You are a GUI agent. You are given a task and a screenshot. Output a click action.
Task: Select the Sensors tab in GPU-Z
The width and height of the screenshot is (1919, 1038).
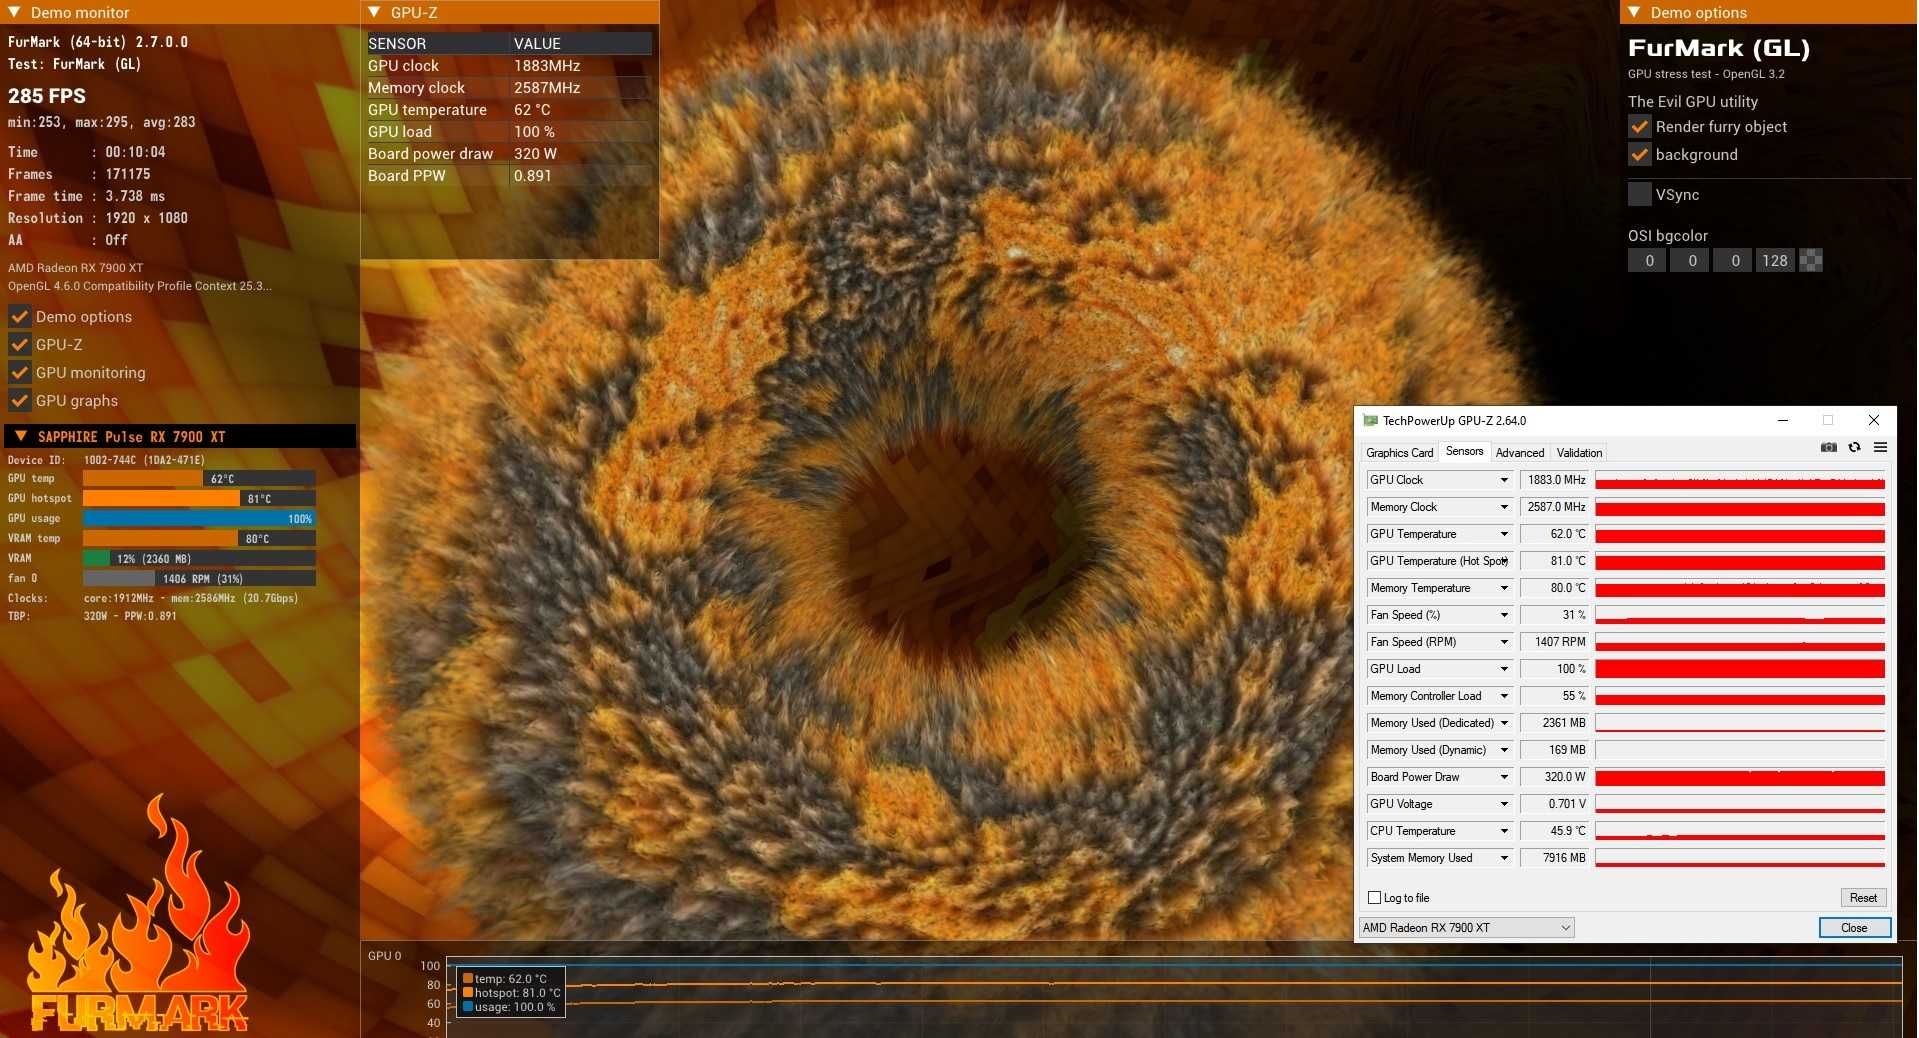pos(1464,452)
